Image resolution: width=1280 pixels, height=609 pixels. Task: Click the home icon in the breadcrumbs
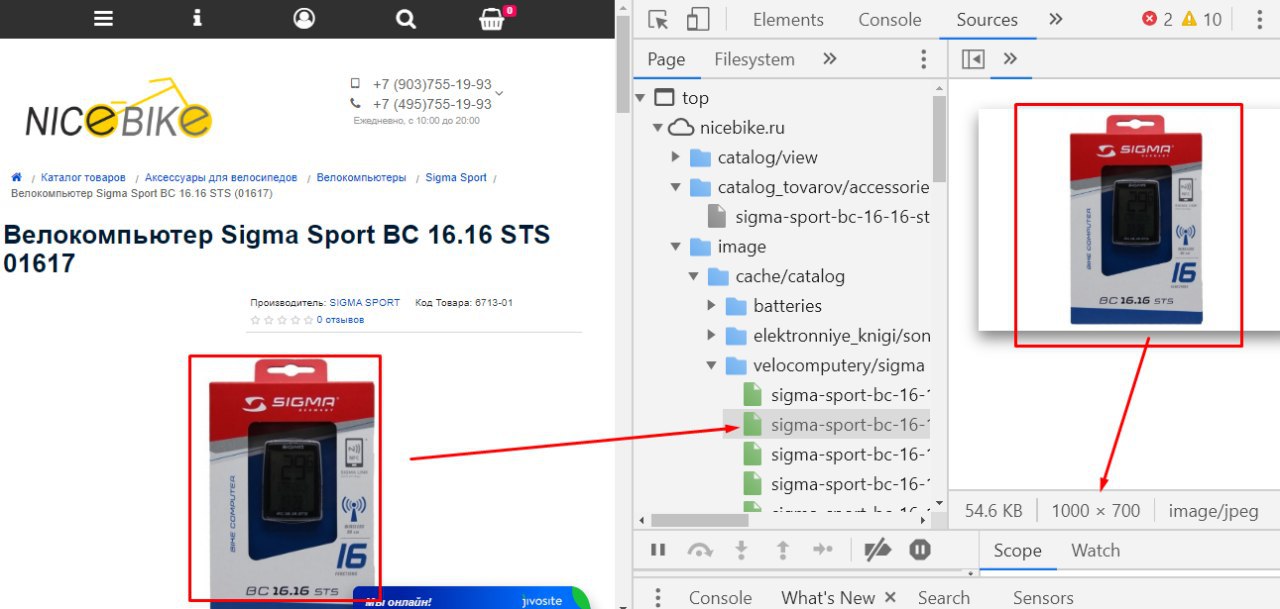click(x=16, y=177)
